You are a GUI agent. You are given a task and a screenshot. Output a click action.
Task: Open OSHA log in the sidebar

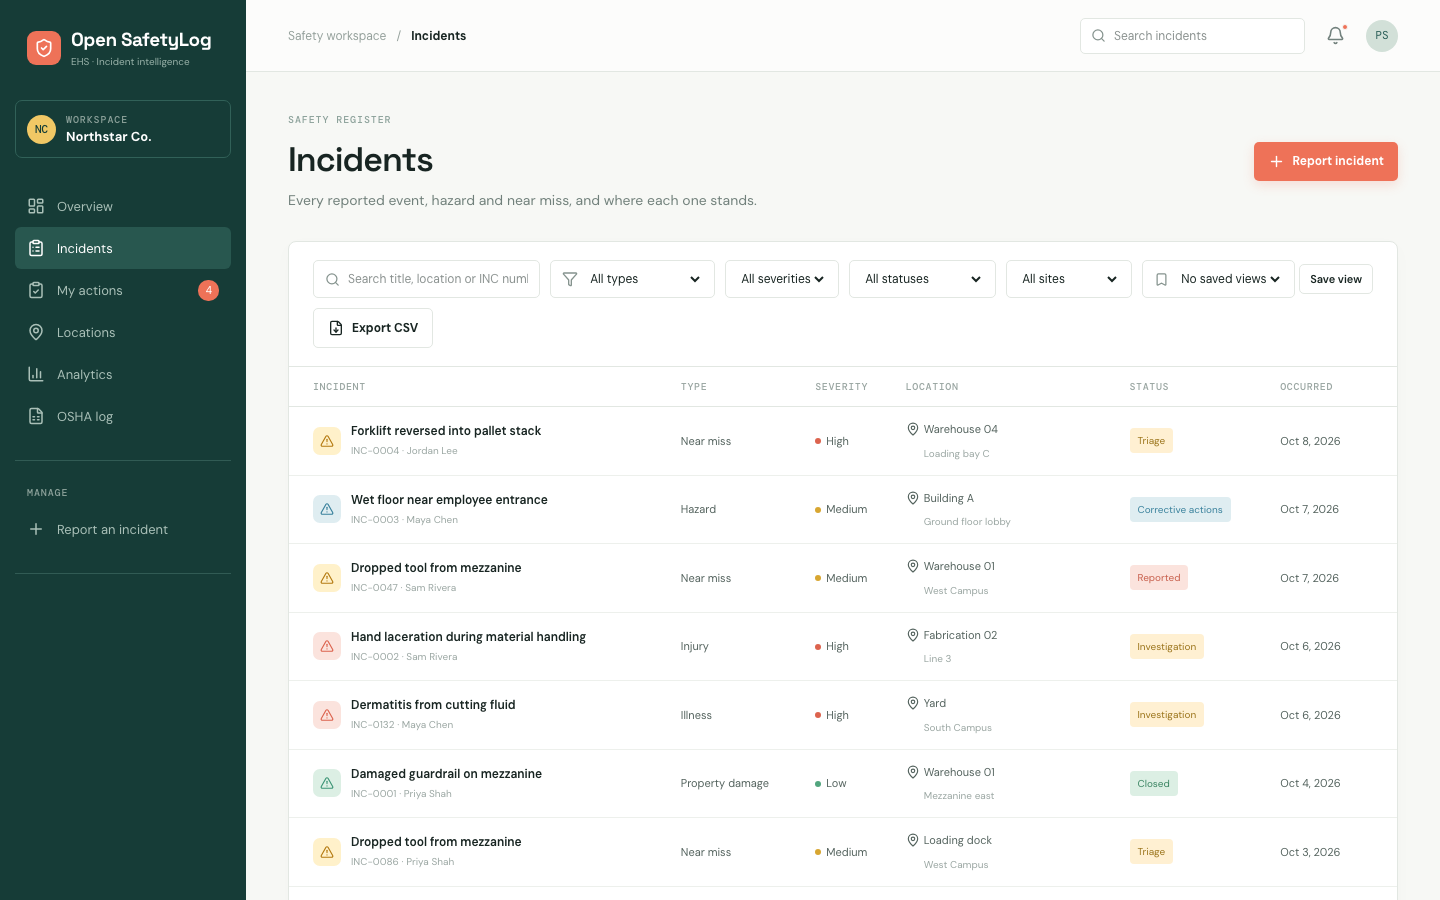123,416
